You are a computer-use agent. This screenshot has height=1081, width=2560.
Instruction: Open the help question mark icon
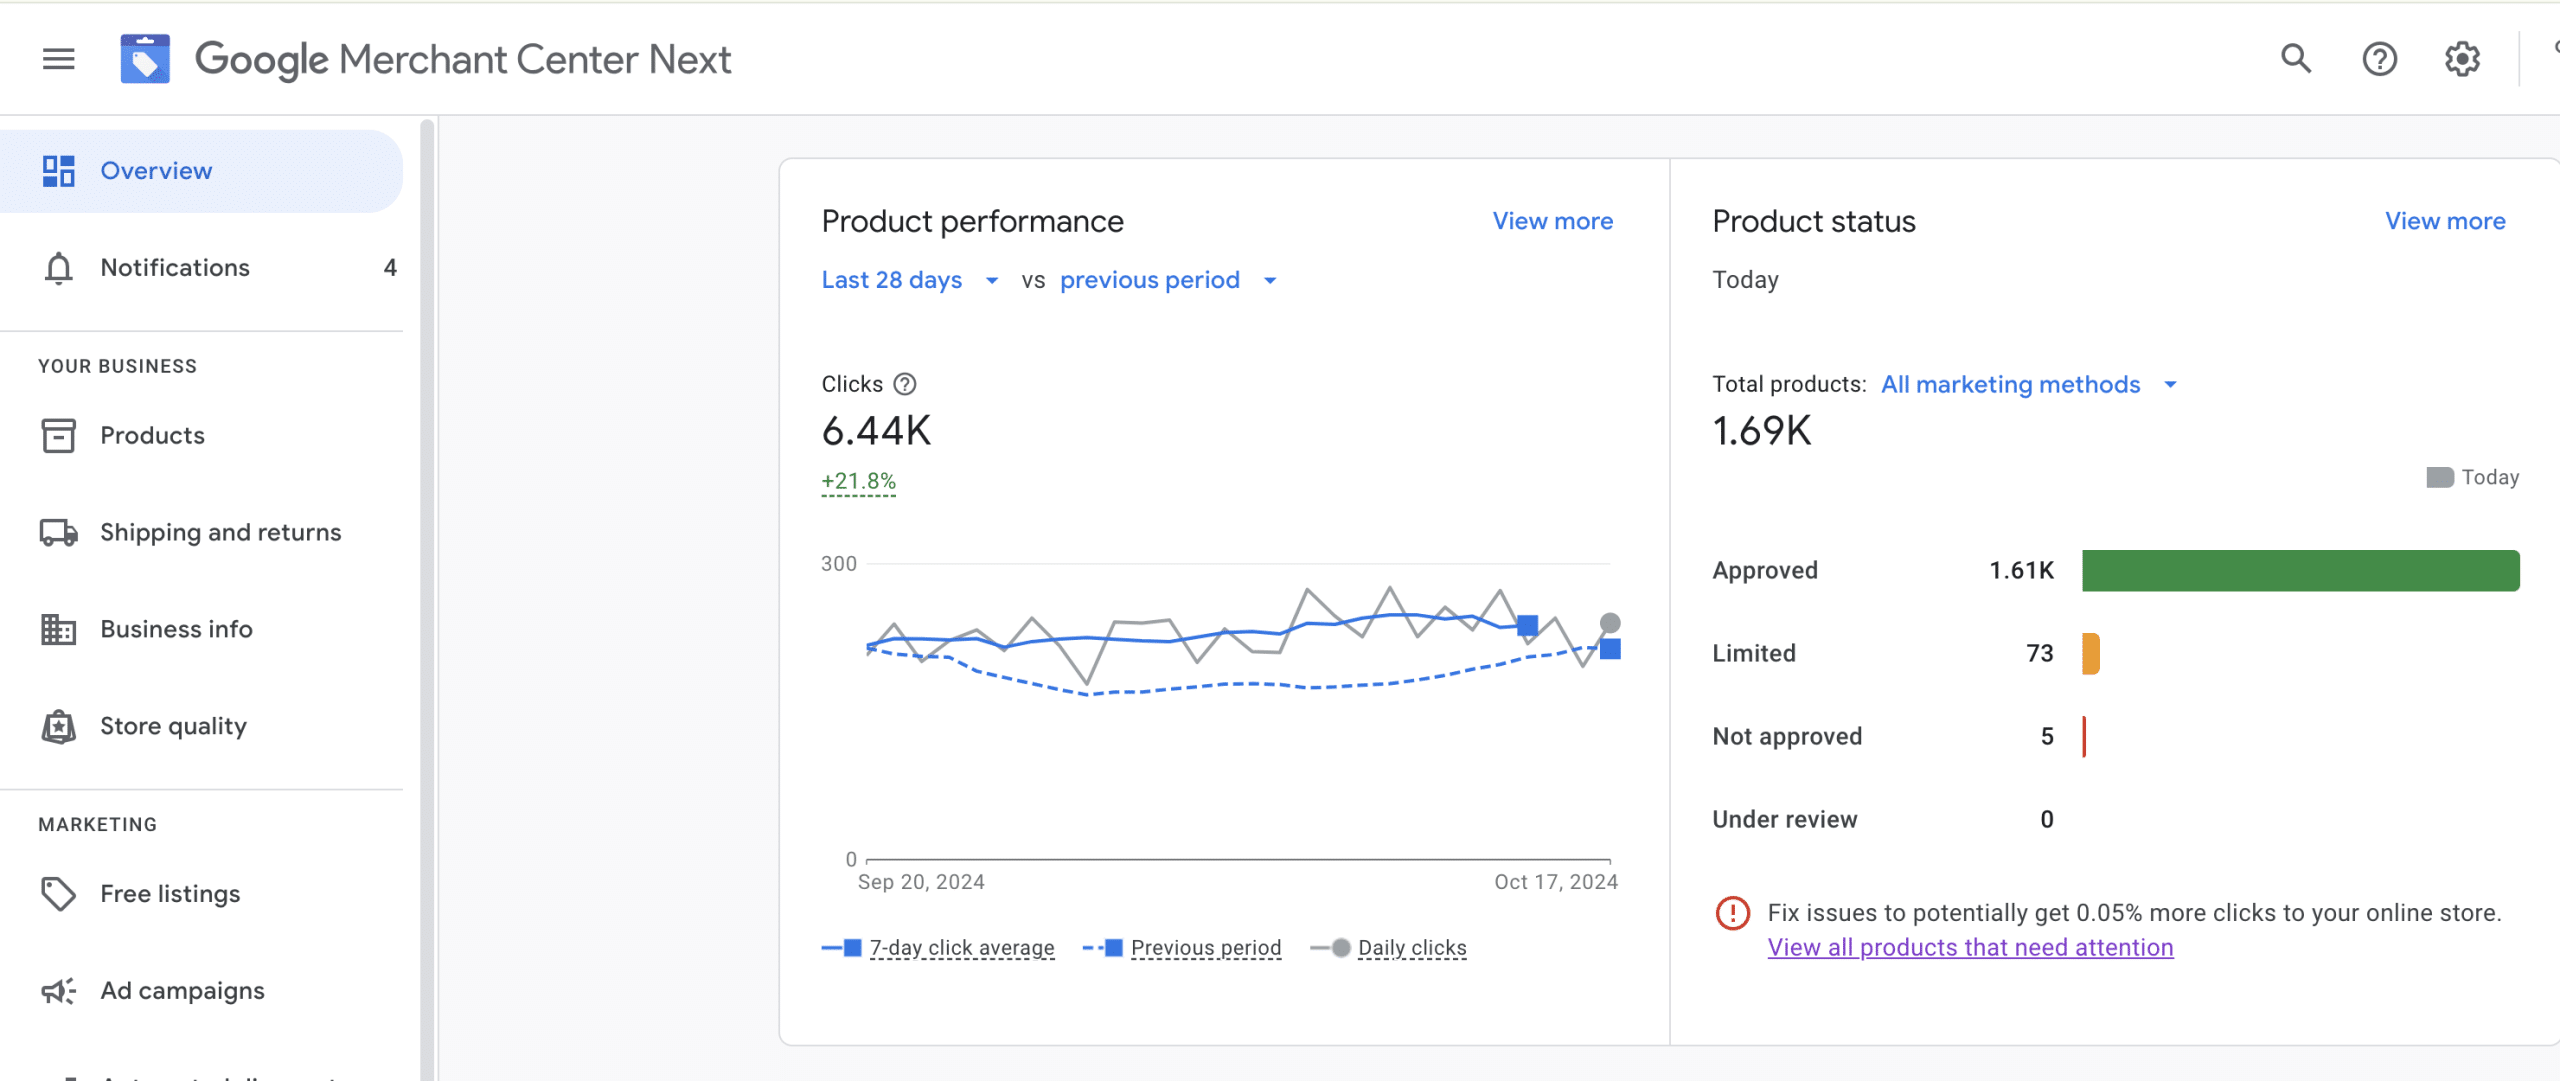pos(2380,59)
